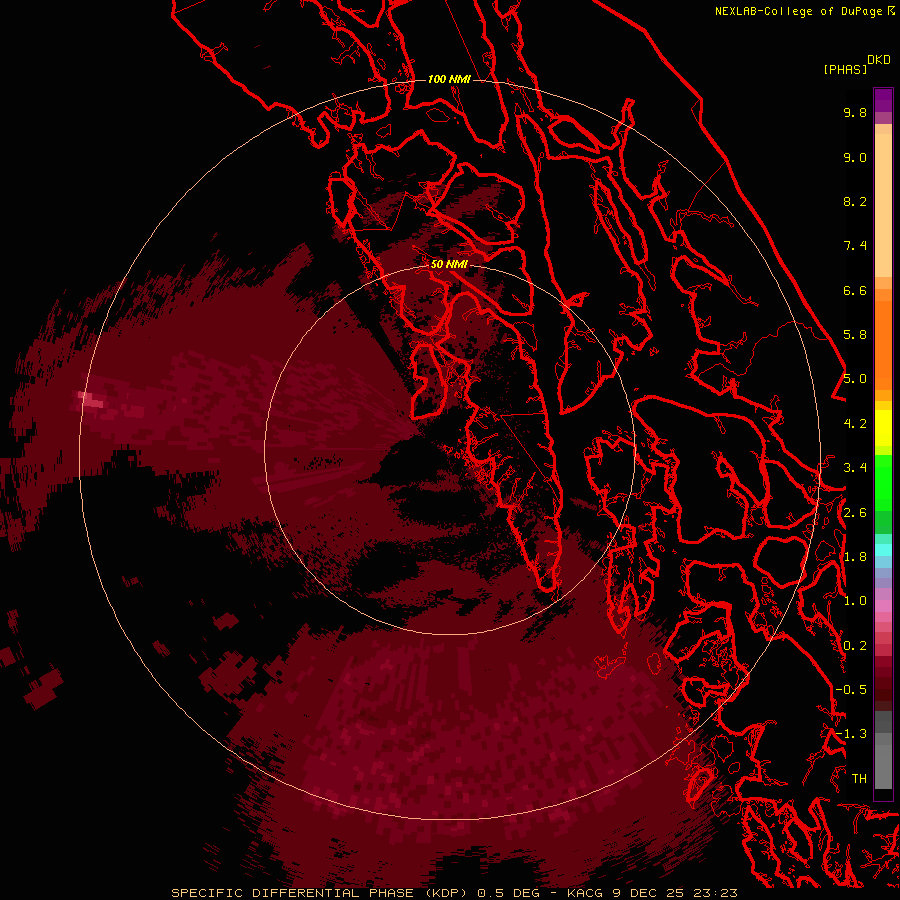This screenshot has width=900, height=900.
Task: Click the 3.4 scale value
Action: coord(855,468)
